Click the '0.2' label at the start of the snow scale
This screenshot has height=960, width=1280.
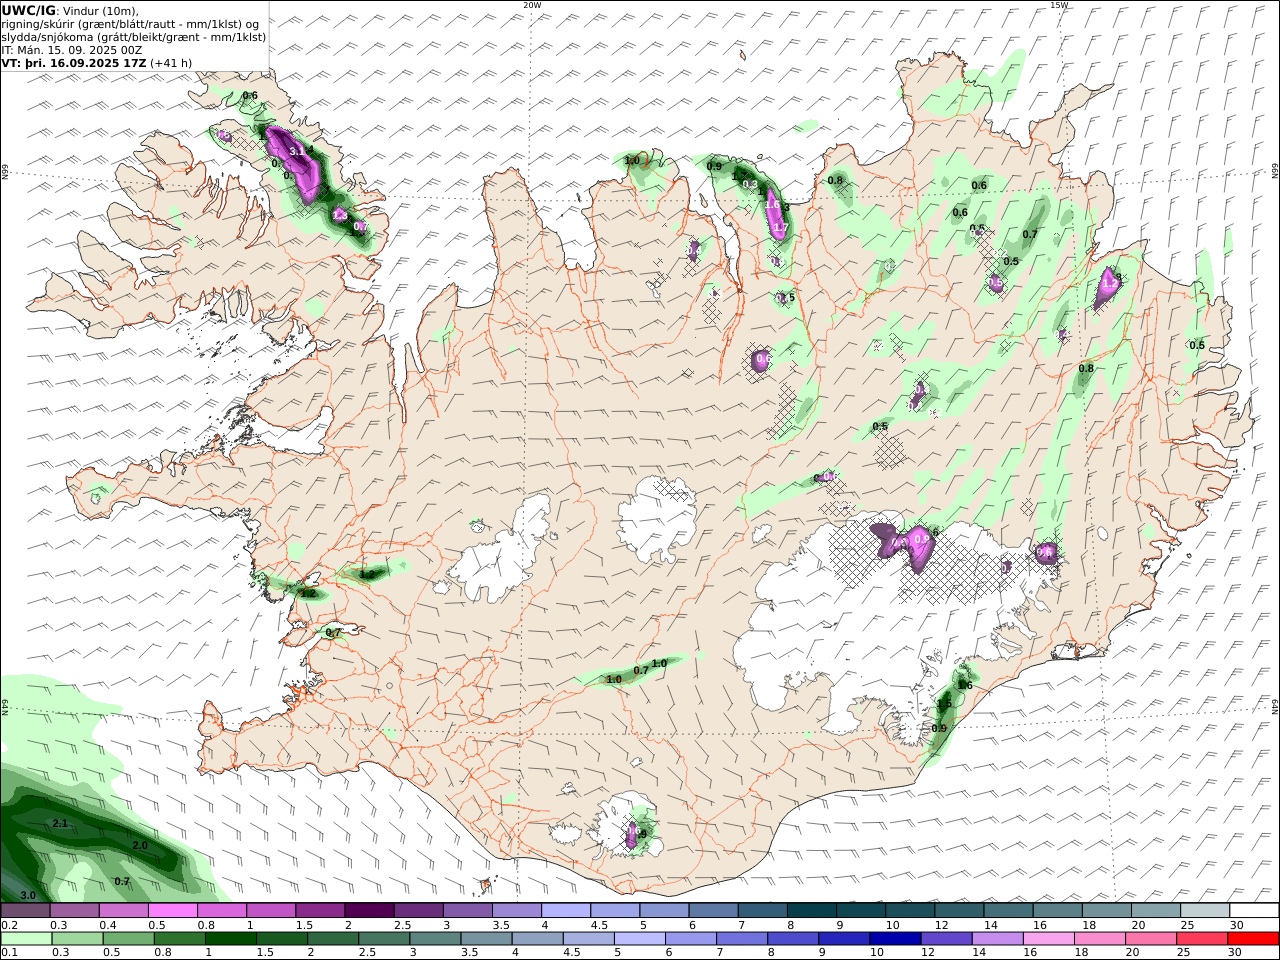point(8,925)
